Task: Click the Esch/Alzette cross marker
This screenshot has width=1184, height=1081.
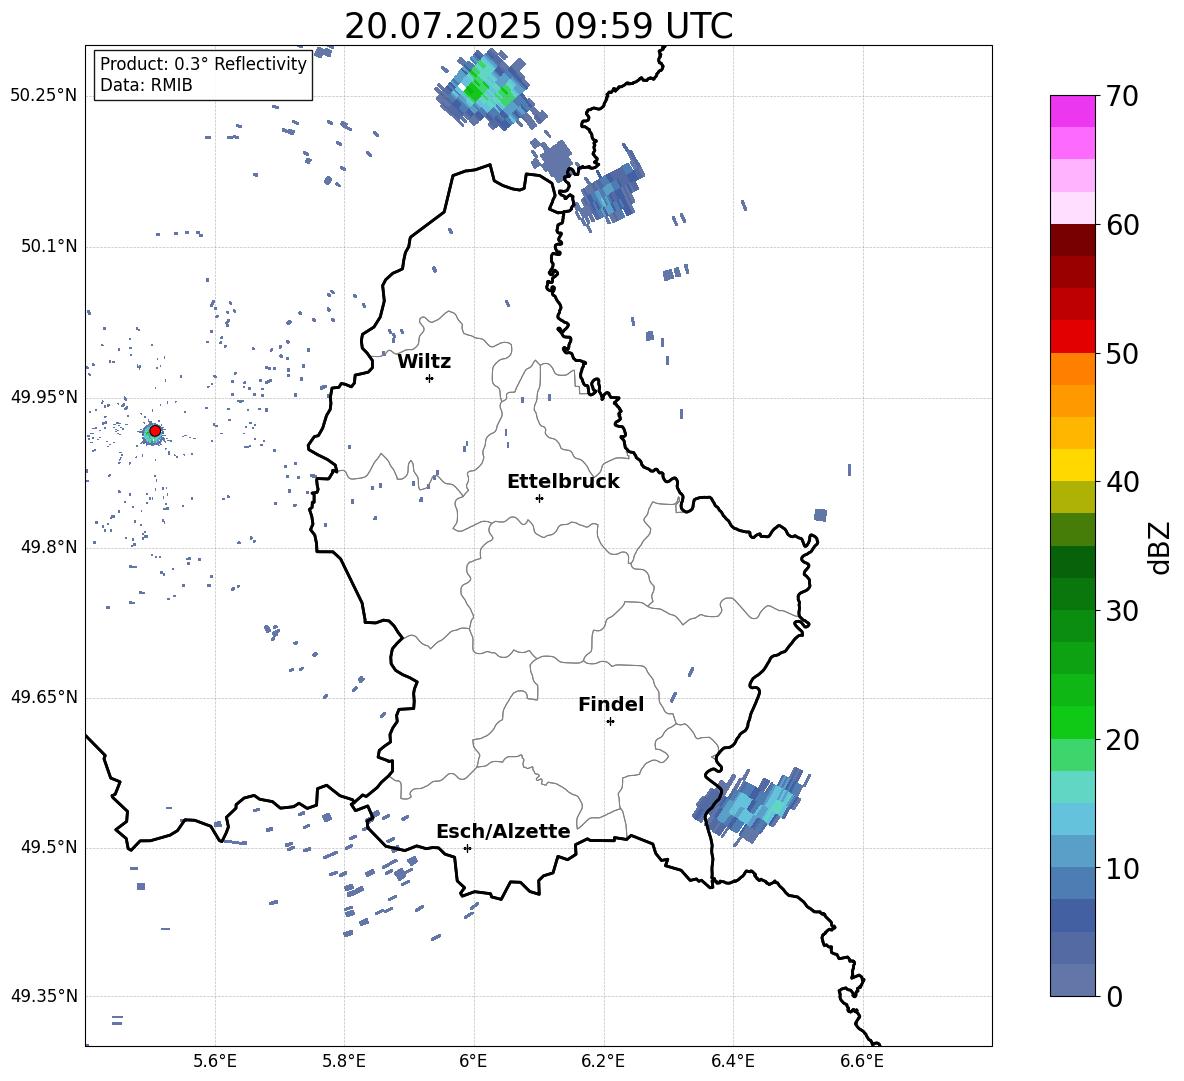Action: click(x=467, y=848)
